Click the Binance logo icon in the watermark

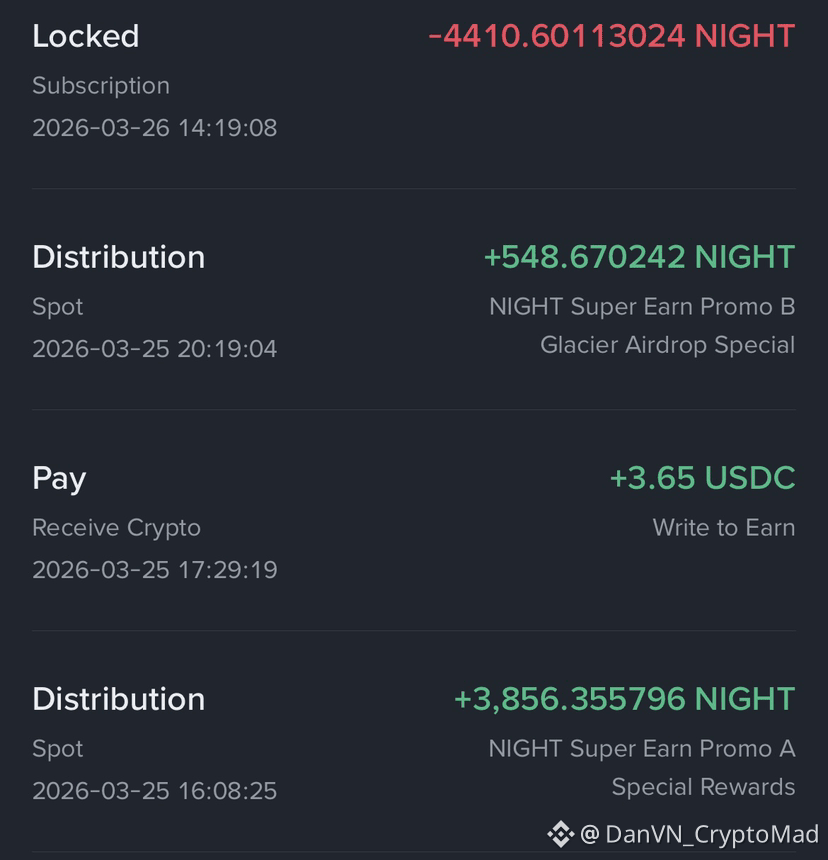560,834
